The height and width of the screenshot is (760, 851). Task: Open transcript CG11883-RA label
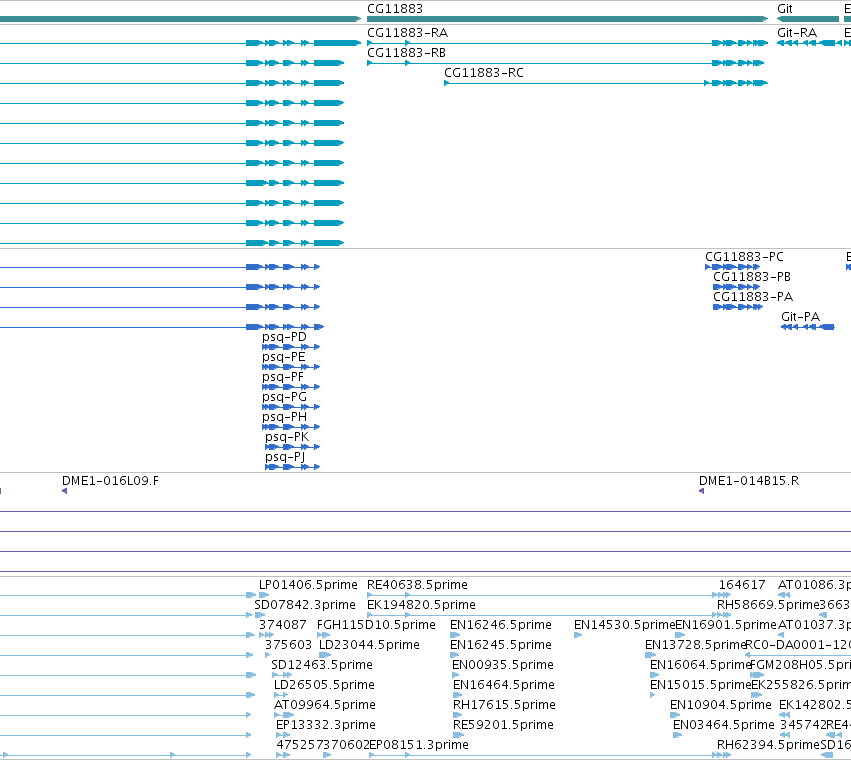pyautogui.click(x=408, y=33)
